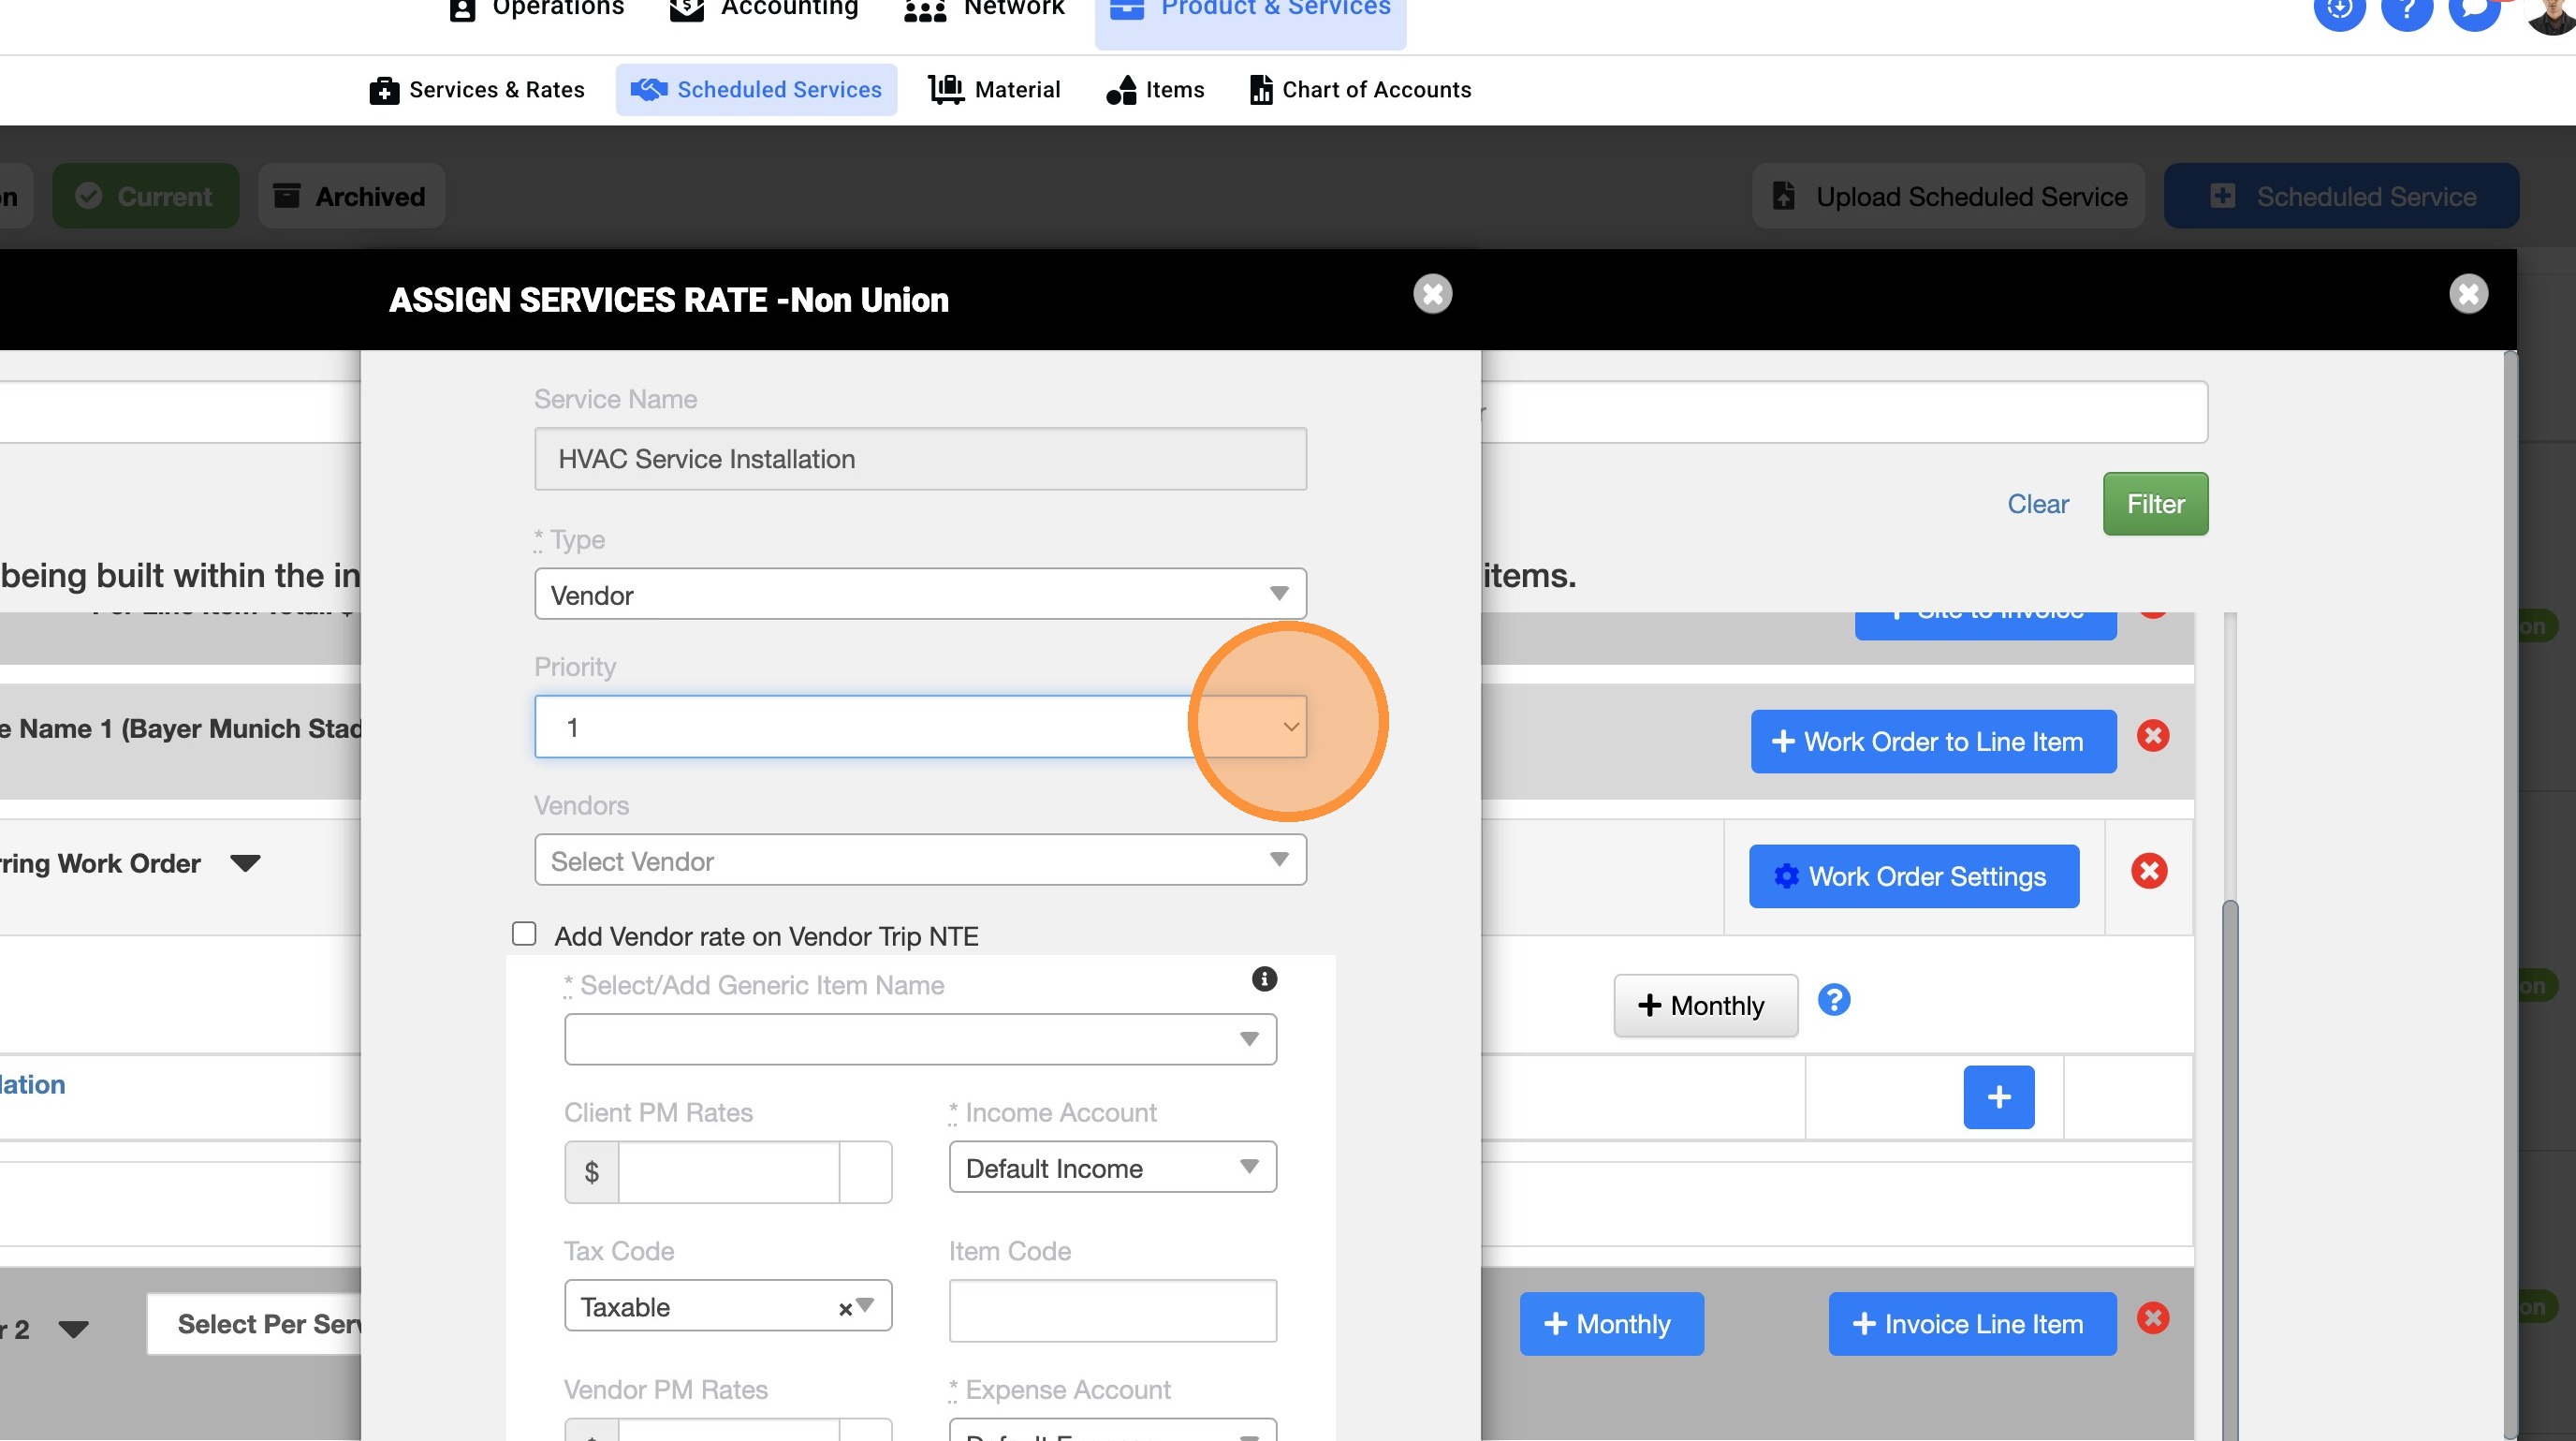This screenshot has width=2576, height=1441.
Task: Open the Items section
Action: (x=1155, y=90)
